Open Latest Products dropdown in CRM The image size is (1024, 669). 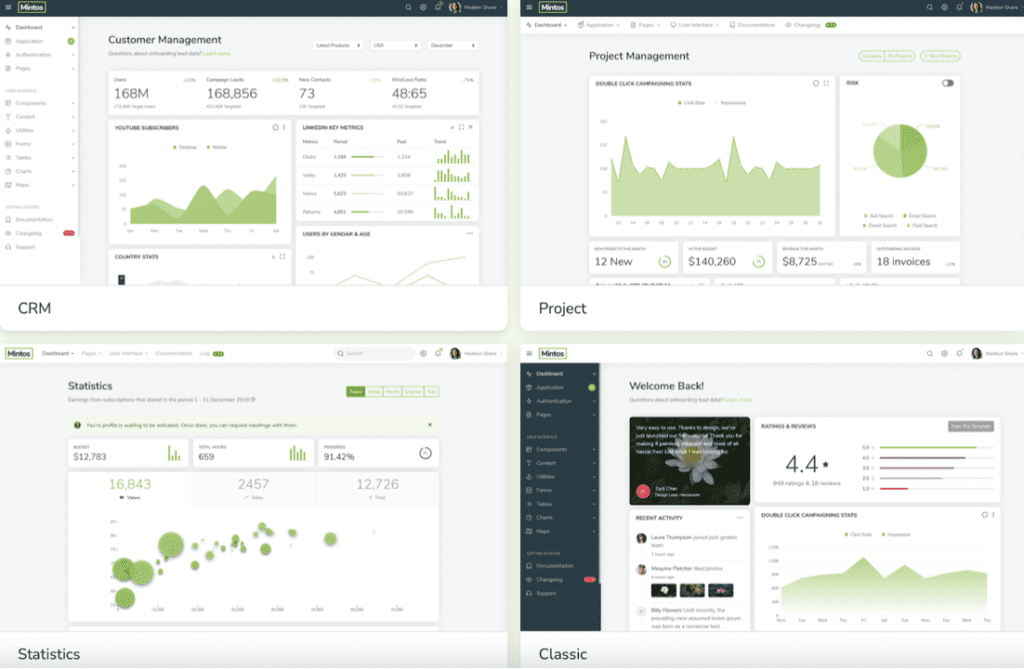pyautogui.click(x=337, y=45)
